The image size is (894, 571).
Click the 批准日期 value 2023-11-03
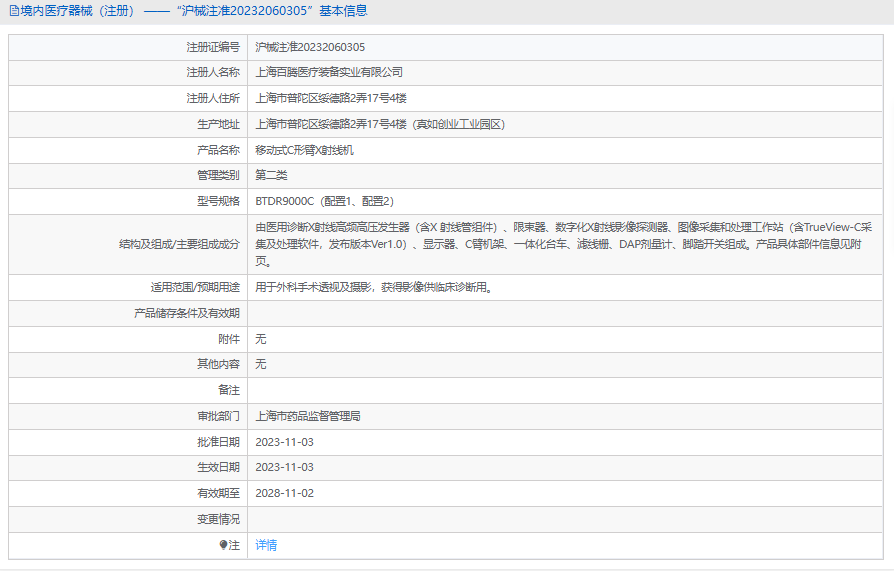pyautogui.click(x=284, y=442)
